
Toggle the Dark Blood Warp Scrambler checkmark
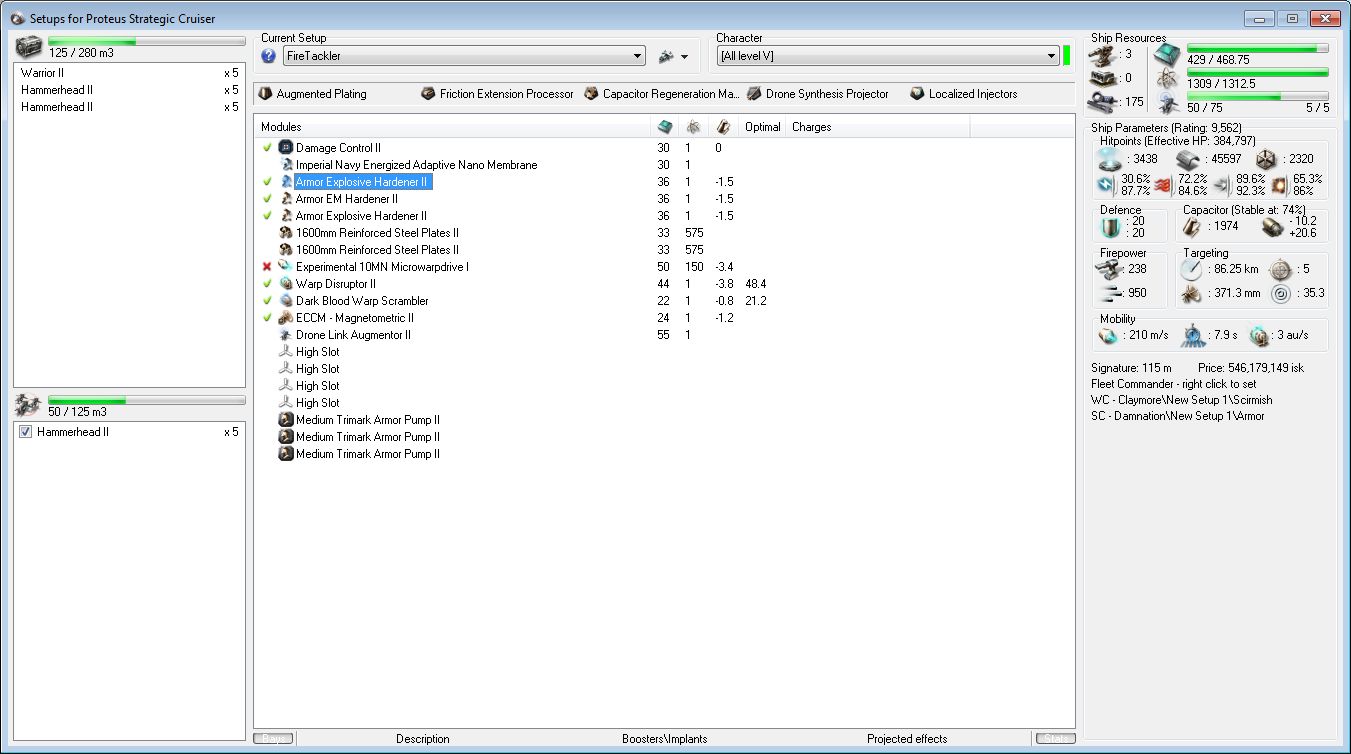(x=267, y=301)
